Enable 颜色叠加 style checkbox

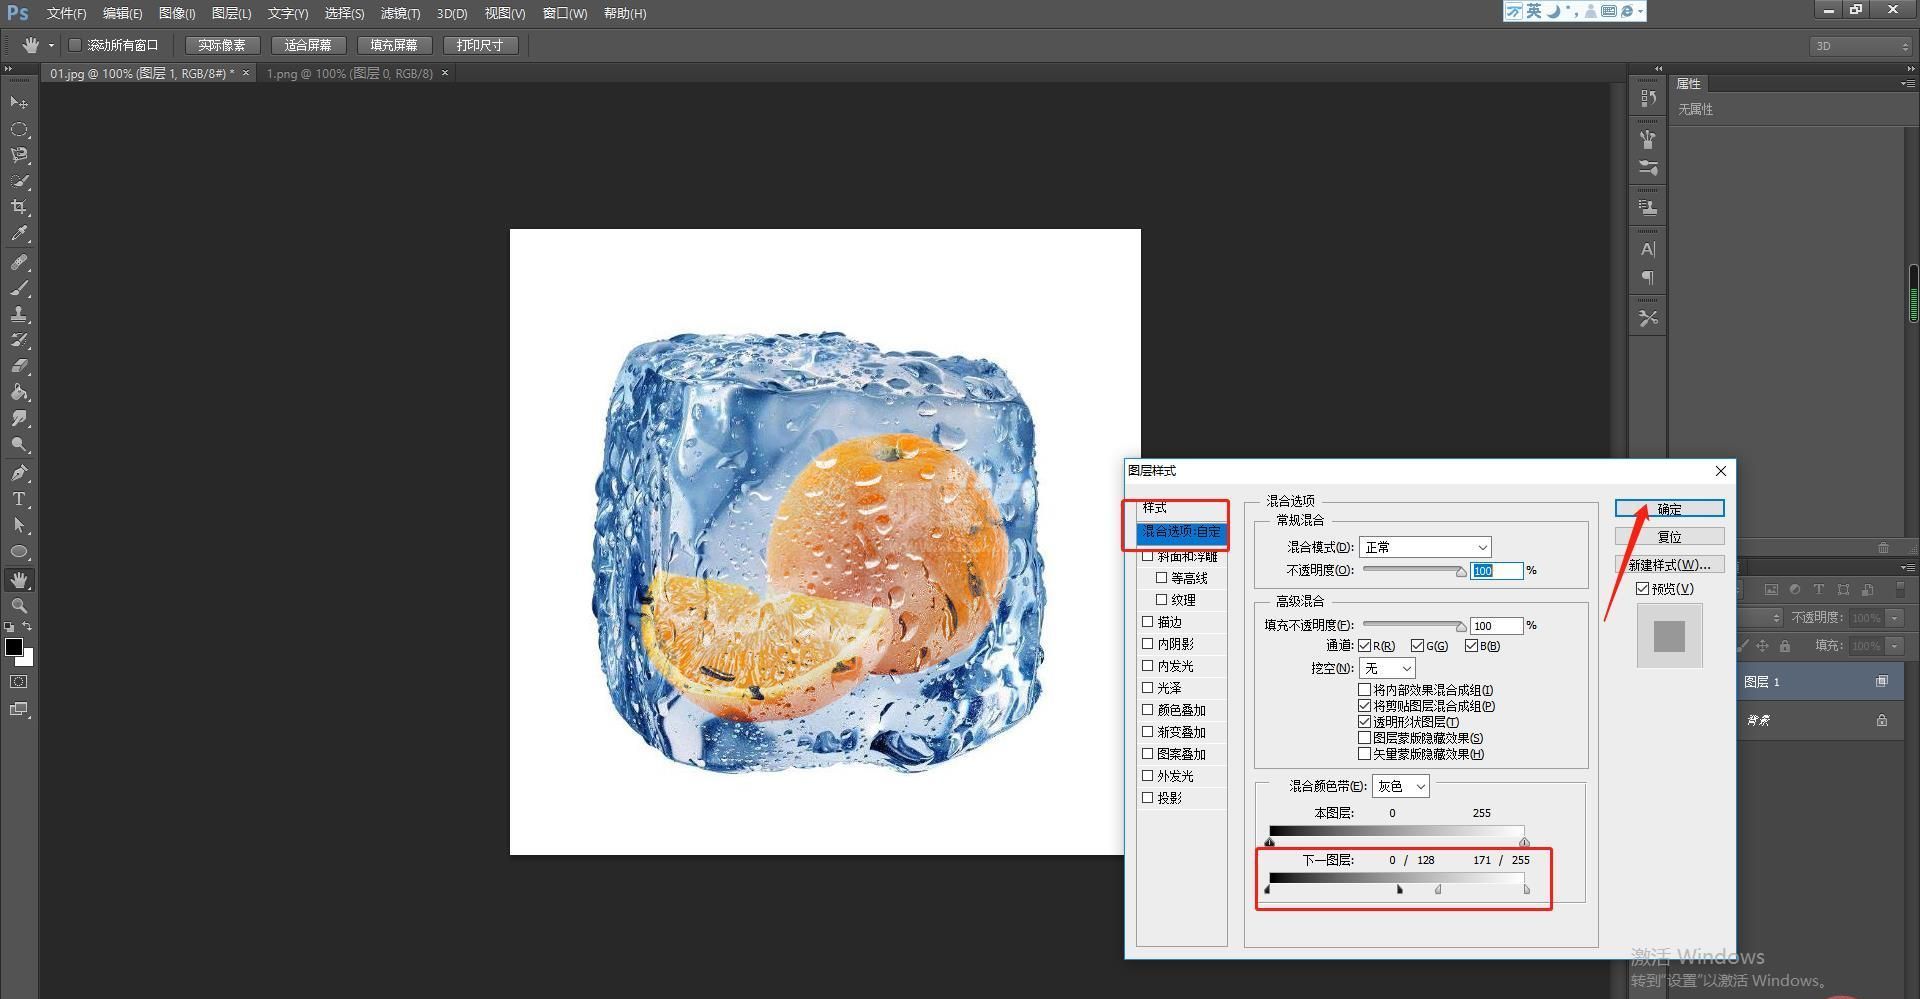[1148, 710]
